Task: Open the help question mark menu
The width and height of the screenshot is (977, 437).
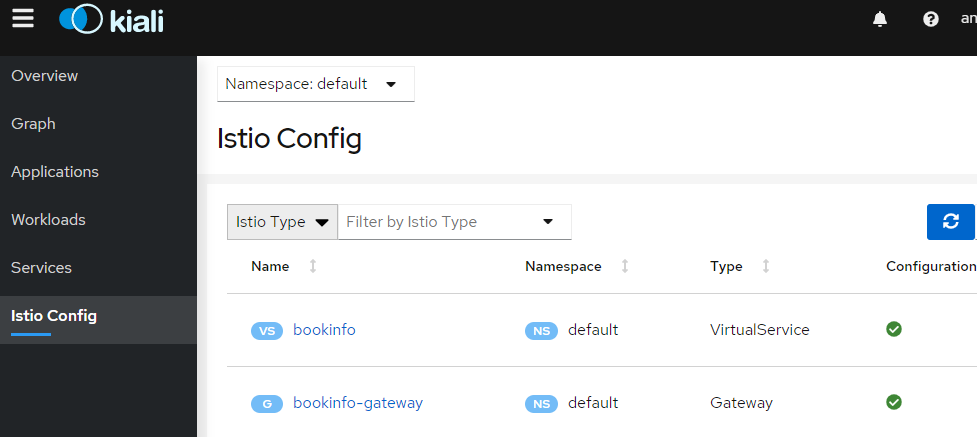Action: coord(931,20)
